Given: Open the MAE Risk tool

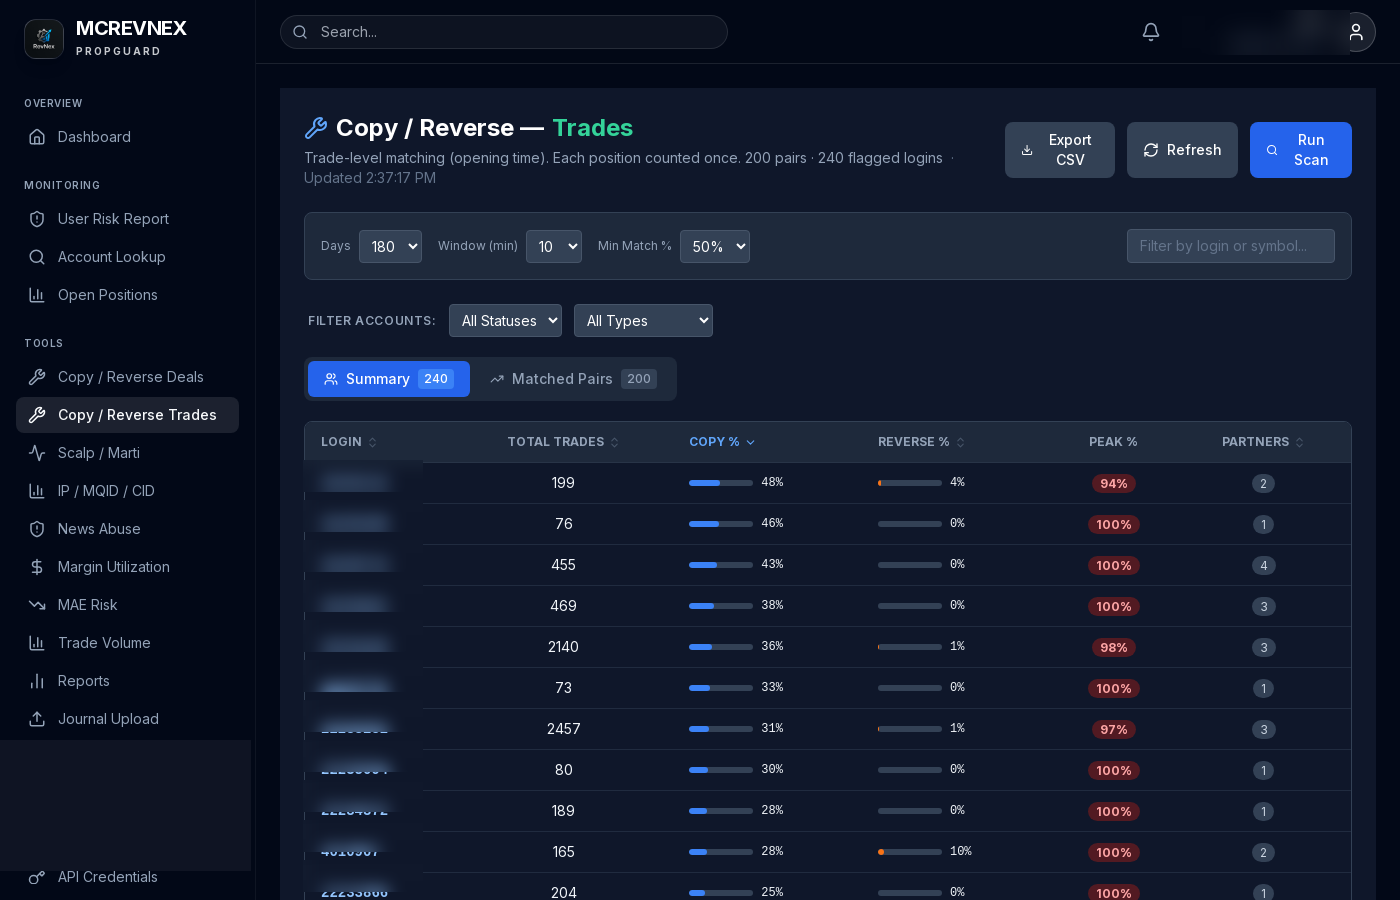Looking at the screenshot, I should pyautogui.click(x=88, y=605).
